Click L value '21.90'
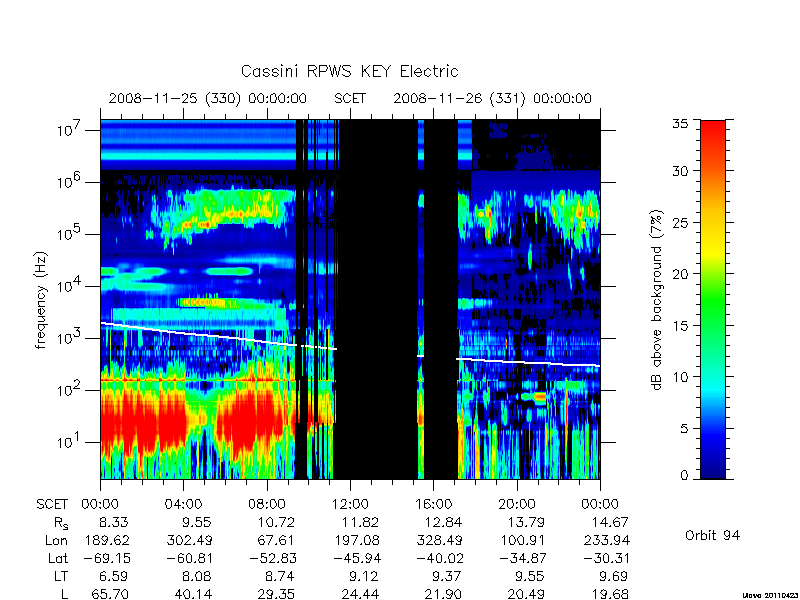Viewport: 800px width, 600px height. (443, 594)
